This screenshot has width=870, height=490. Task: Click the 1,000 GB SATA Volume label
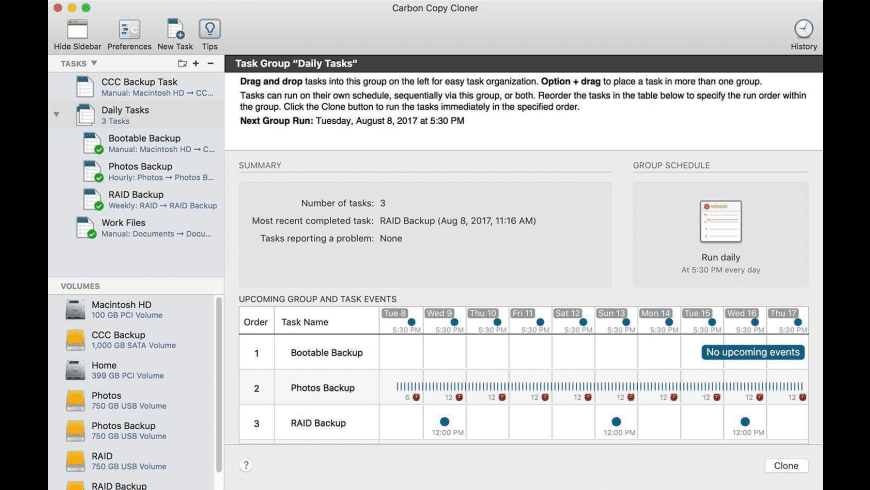[134, 345]
